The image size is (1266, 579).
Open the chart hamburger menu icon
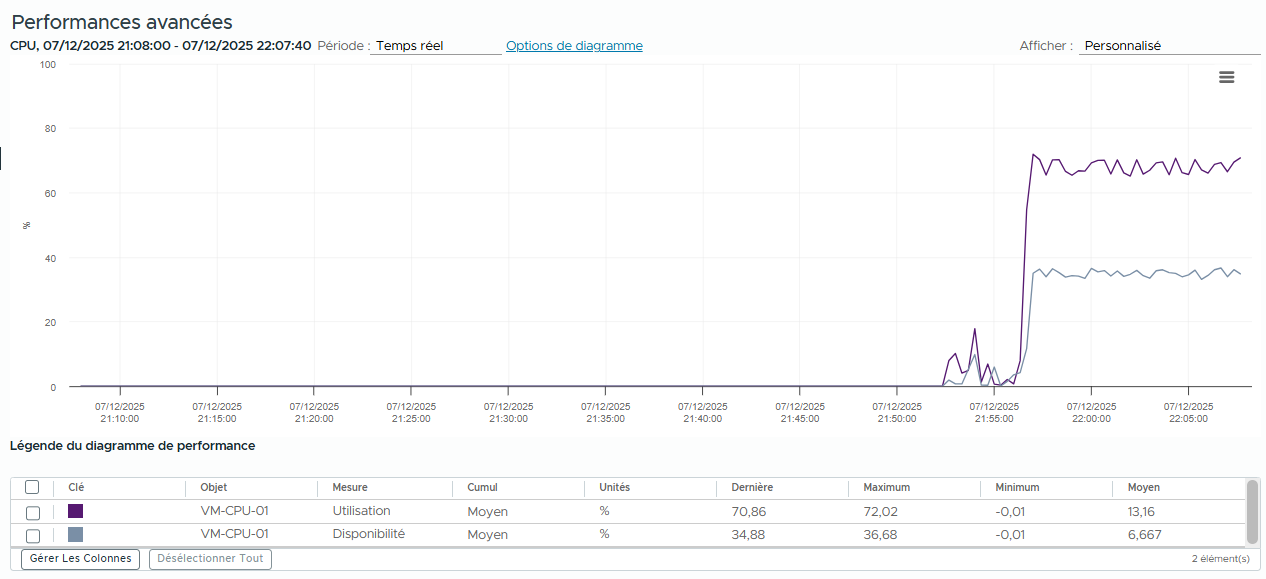click(1226, 78)
